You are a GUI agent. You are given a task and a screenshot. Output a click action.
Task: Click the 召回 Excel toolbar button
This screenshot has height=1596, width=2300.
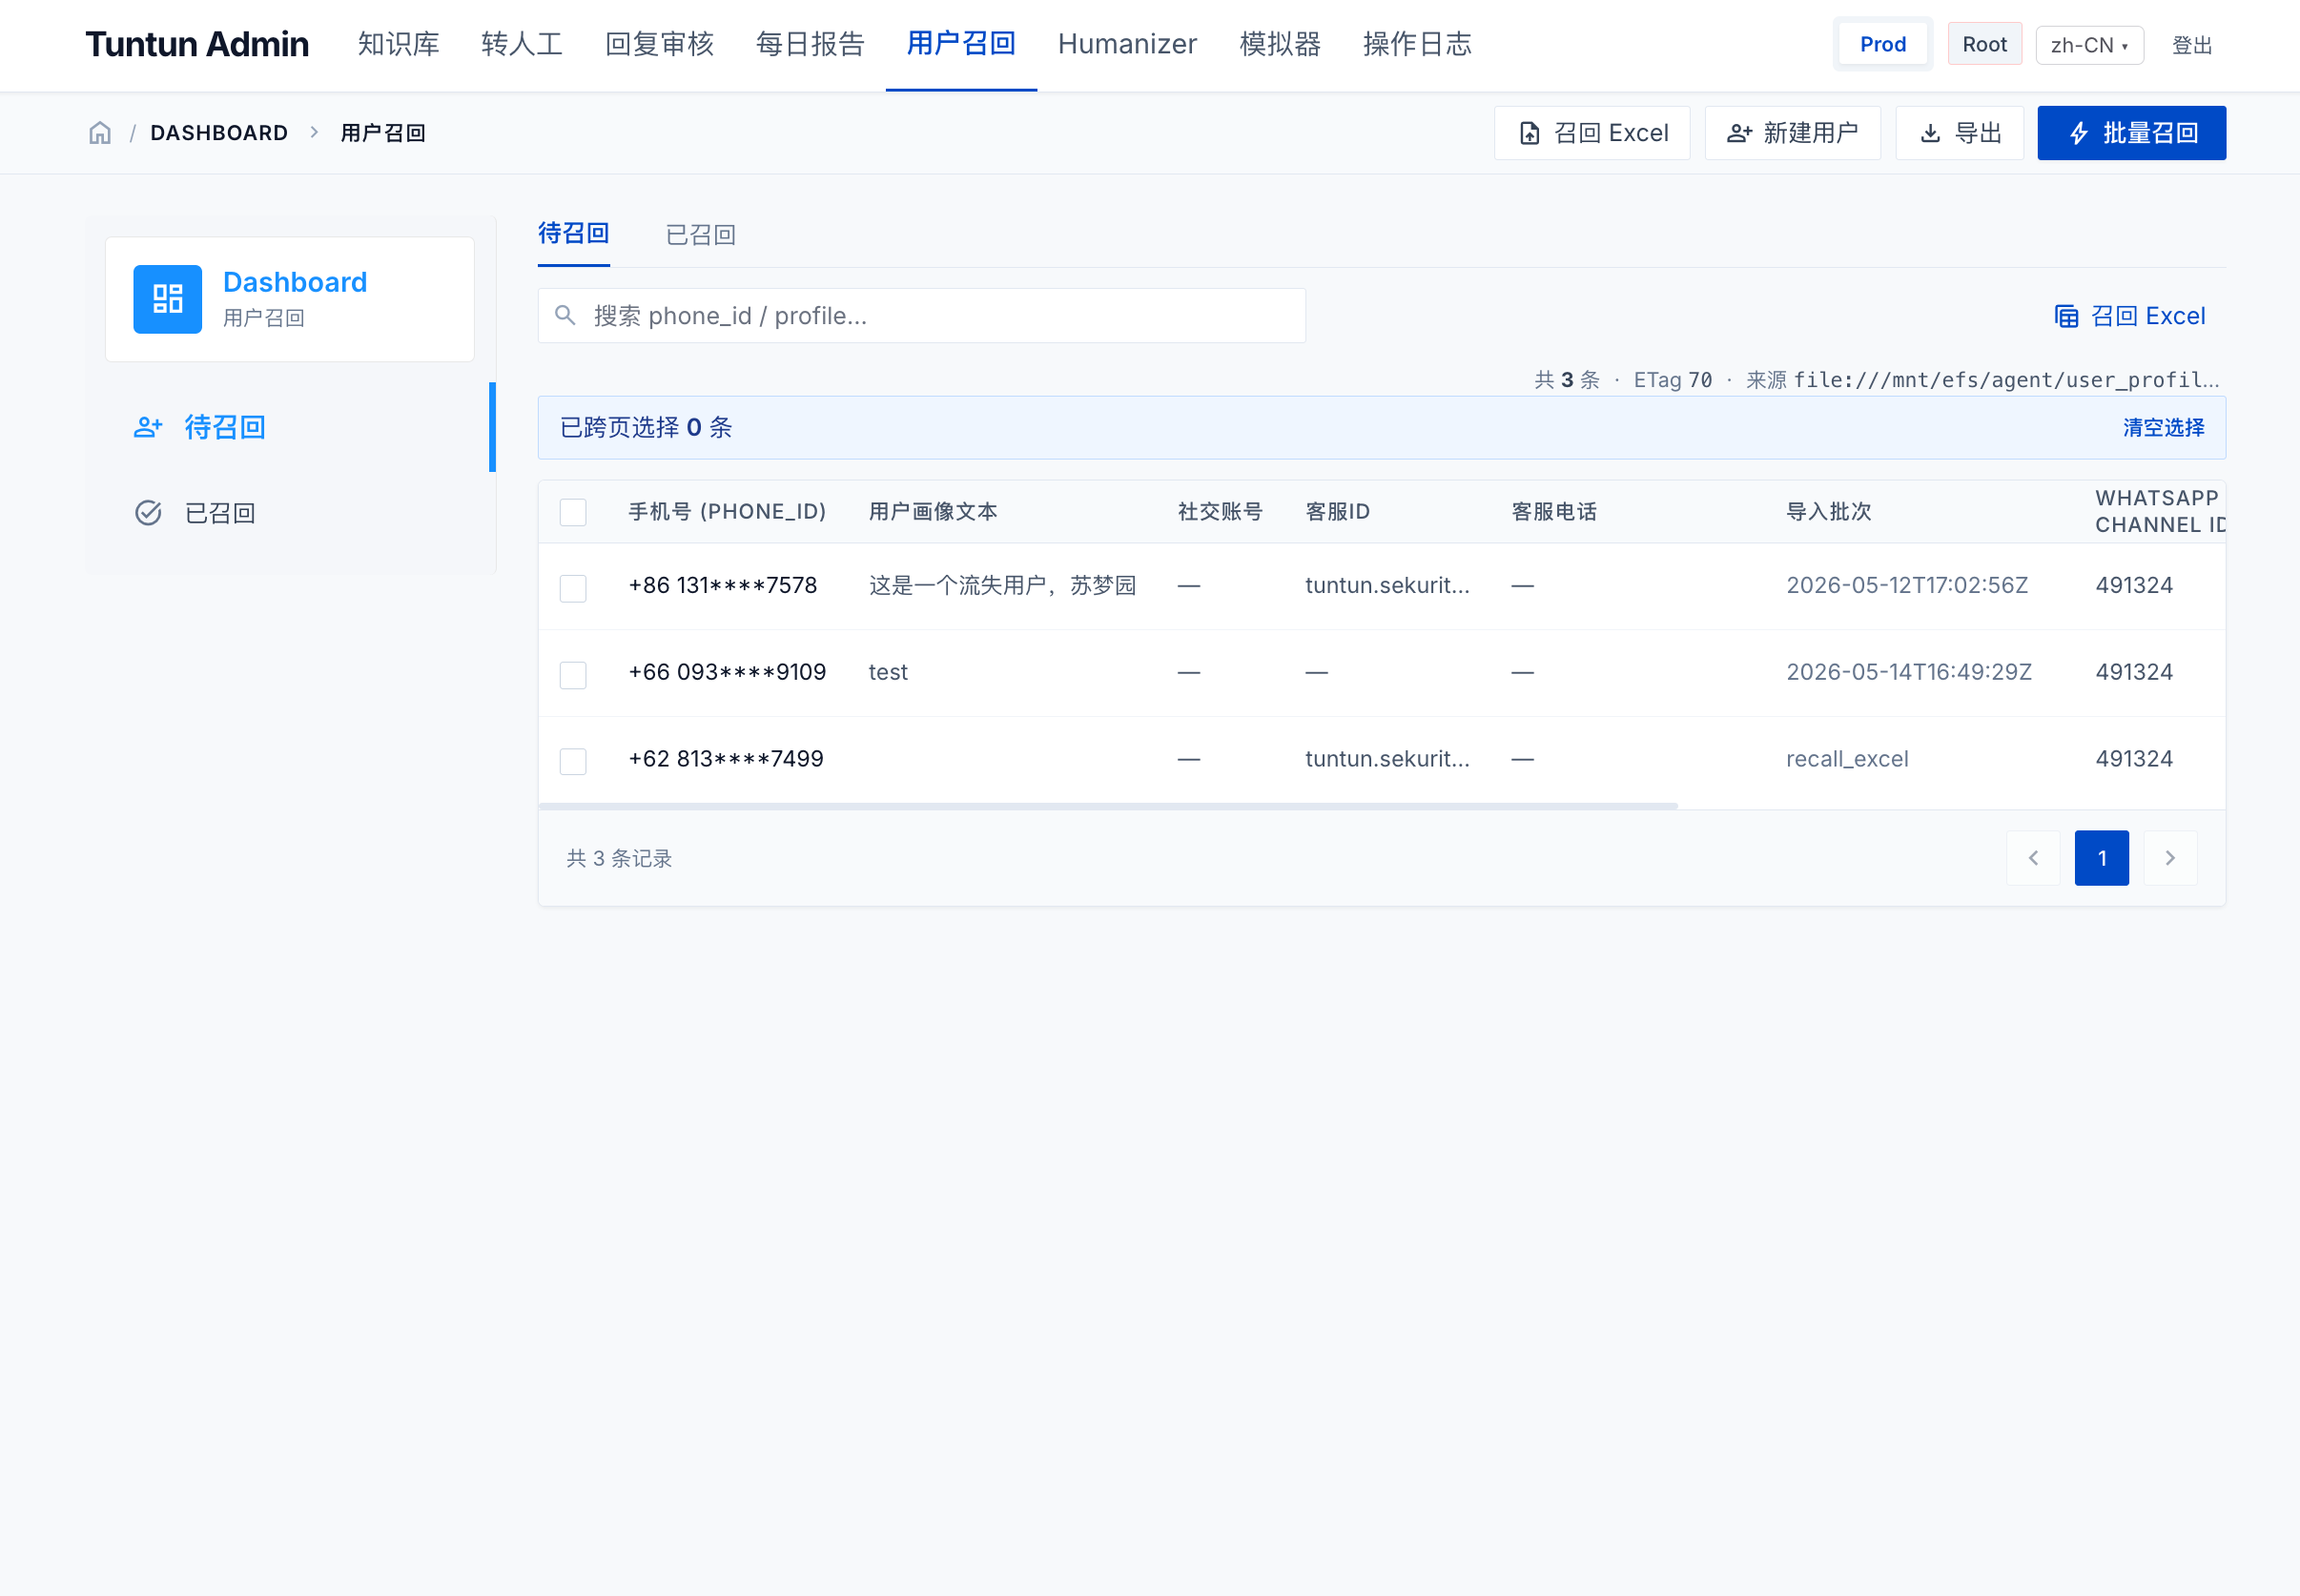pos(1592,133)
